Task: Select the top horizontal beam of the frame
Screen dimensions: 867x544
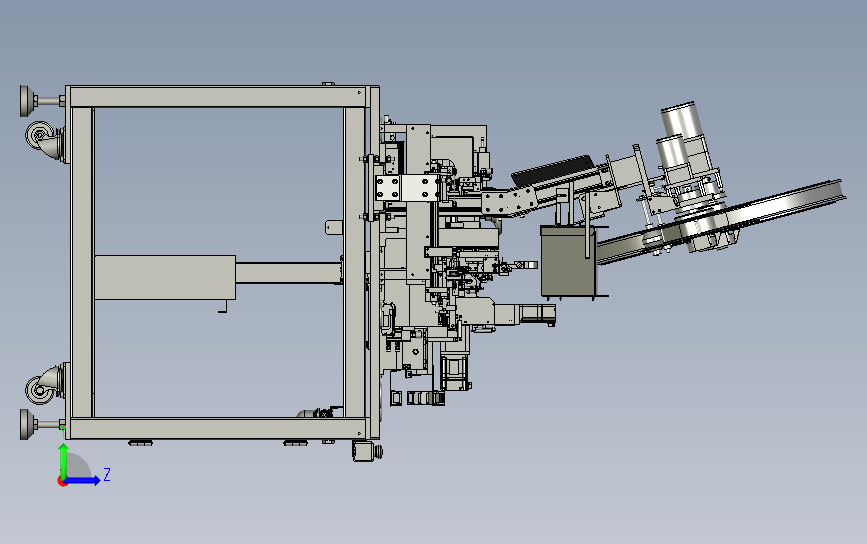Action: point(218,97)
